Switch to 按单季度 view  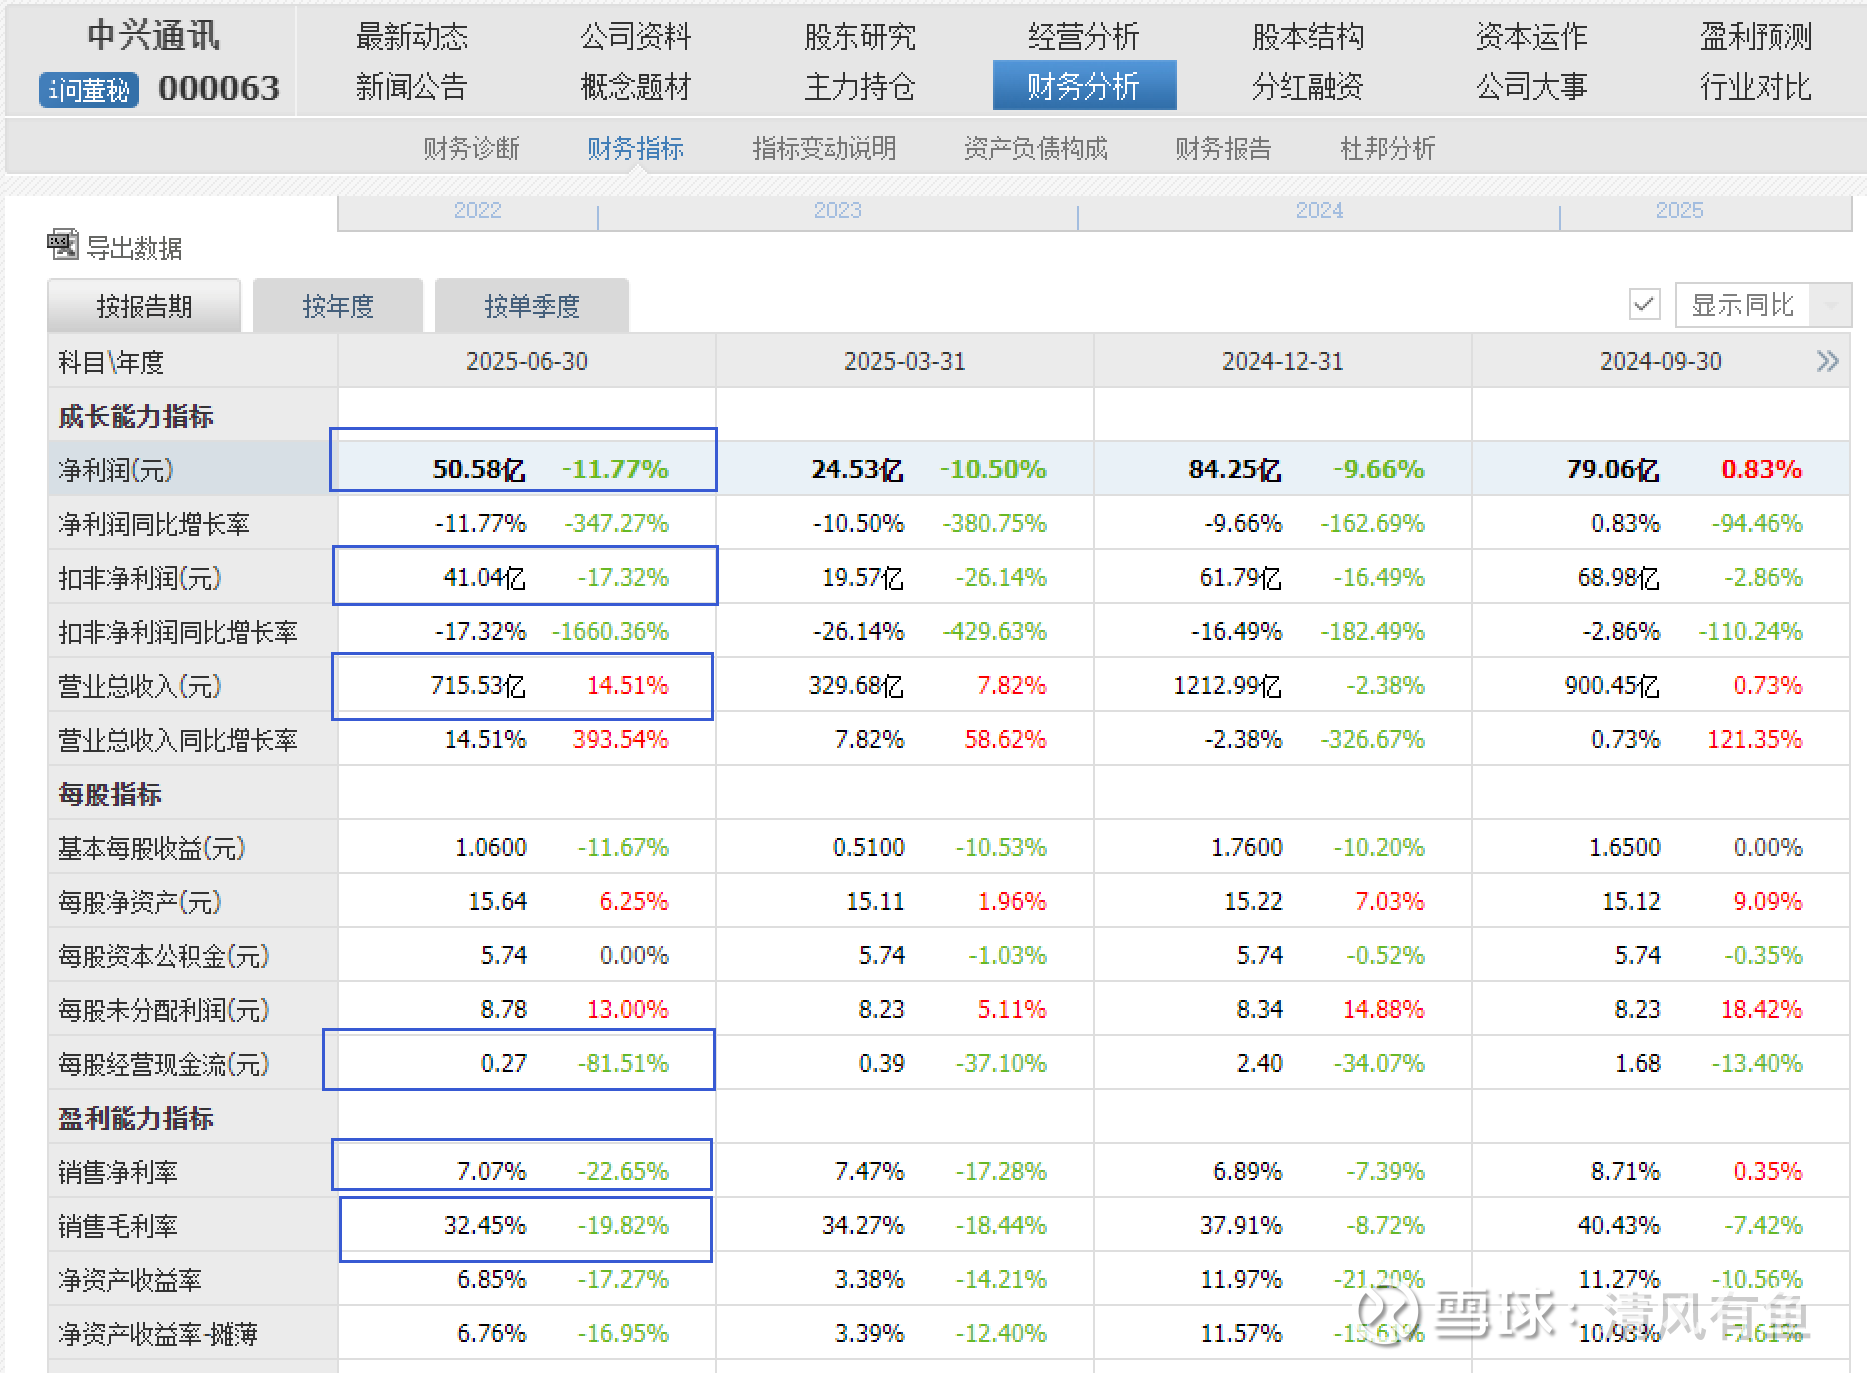pos(532,306)
